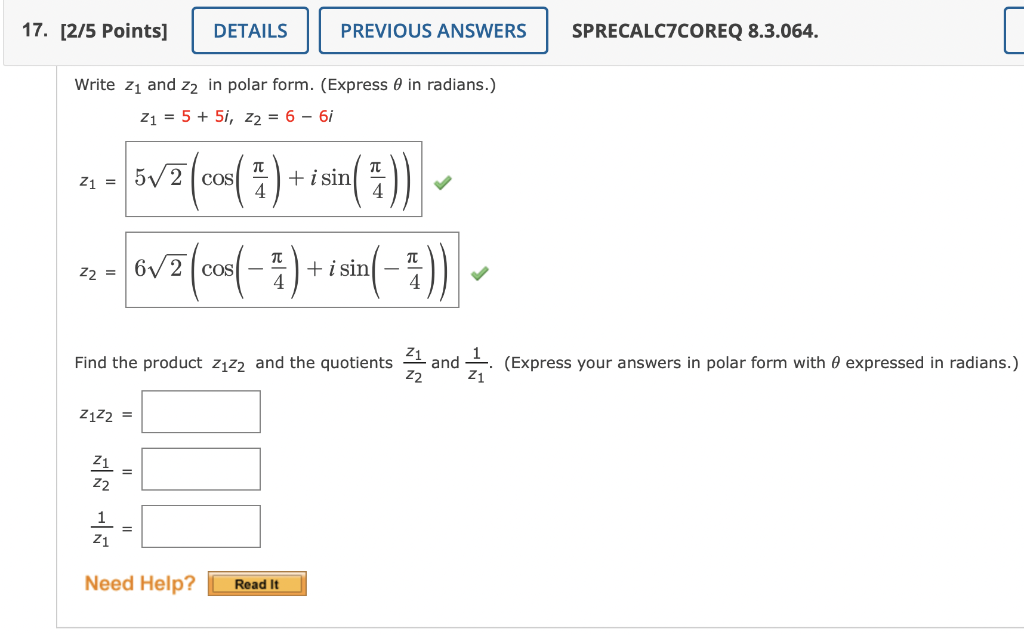Click the green checkmark beside z1 answer
1024x635 pixels.
[442, 182]
